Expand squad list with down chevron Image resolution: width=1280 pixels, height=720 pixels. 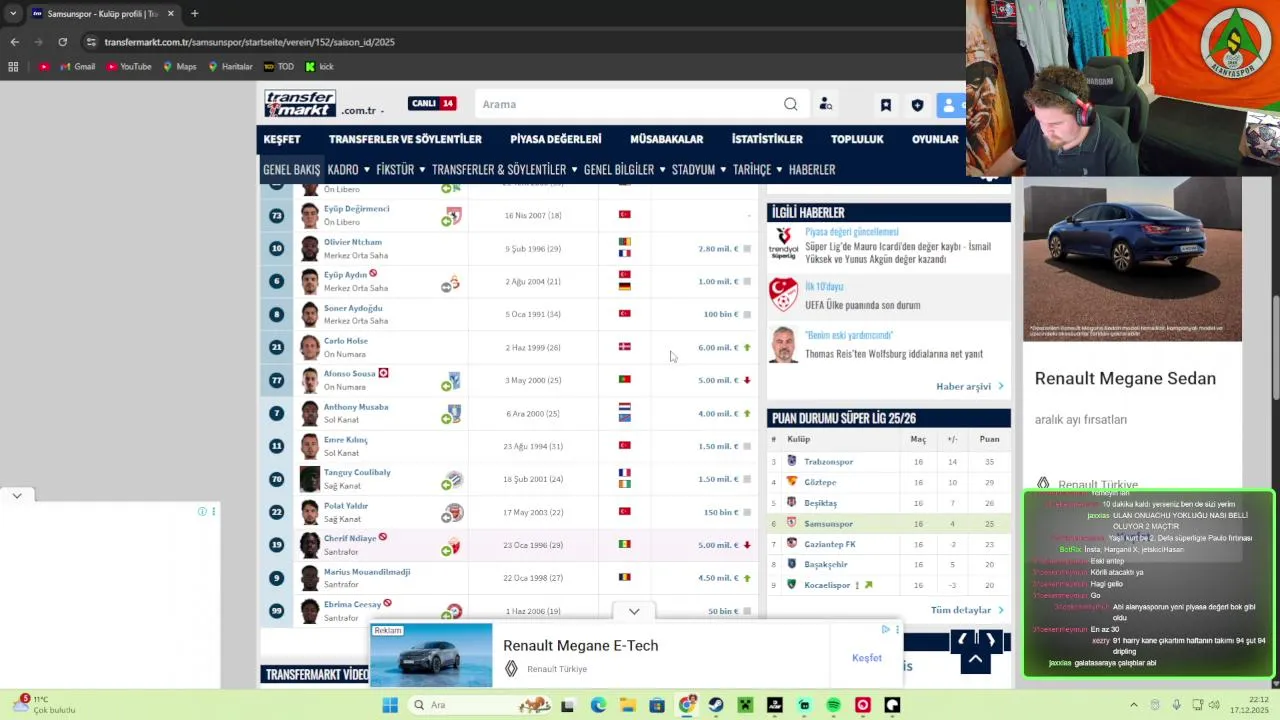[x=634, y=611]
